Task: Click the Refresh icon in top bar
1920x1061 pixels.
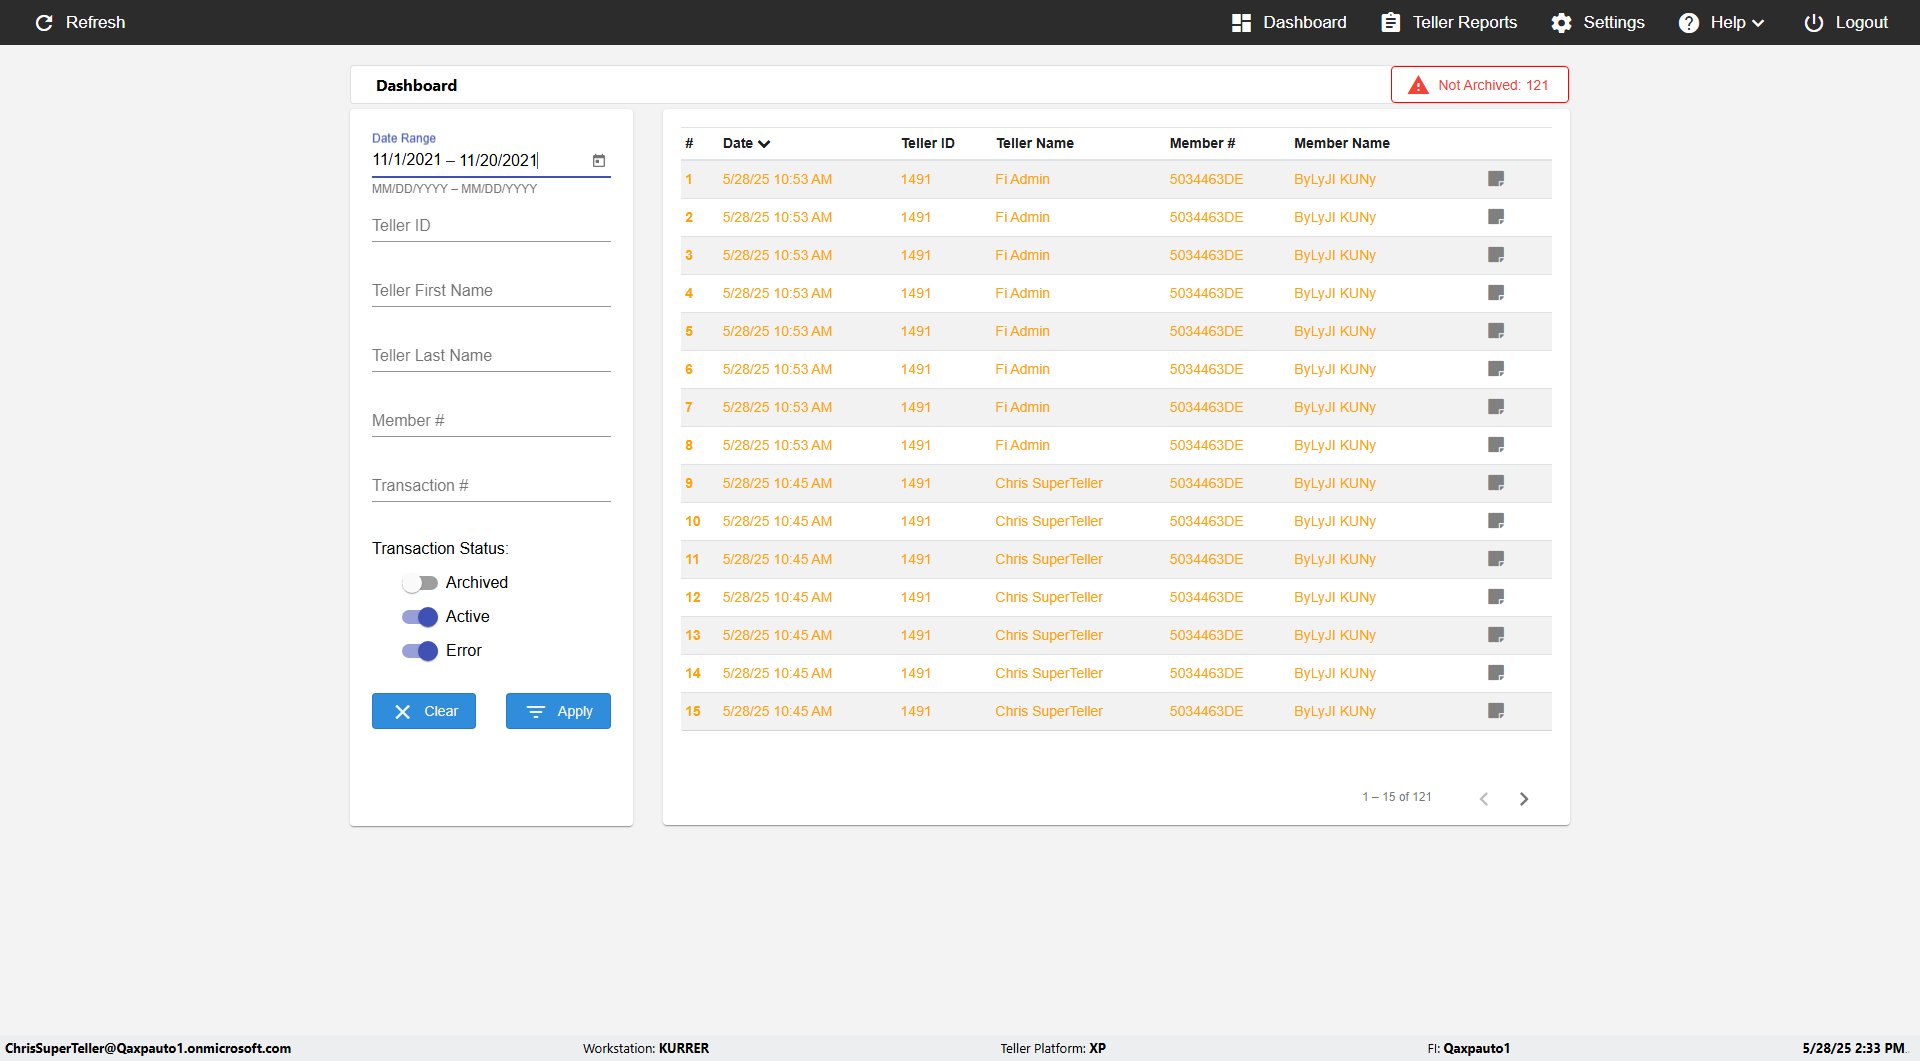Action: [44, 22]
